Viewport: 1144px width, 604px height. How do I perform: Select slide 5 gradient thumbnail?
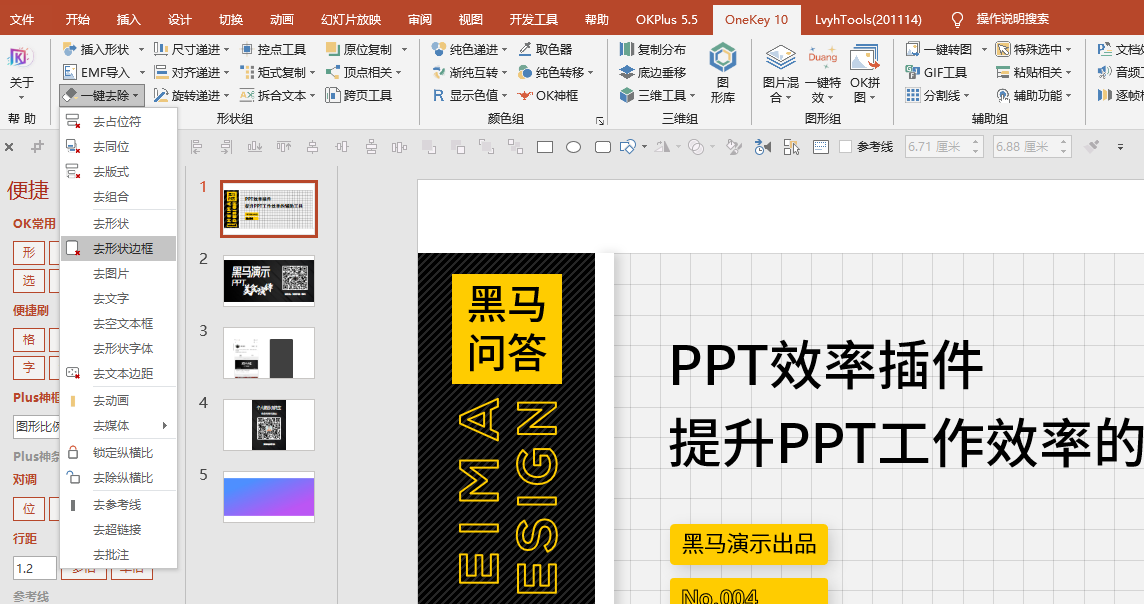pyautogui.click(x=268, y=497)
